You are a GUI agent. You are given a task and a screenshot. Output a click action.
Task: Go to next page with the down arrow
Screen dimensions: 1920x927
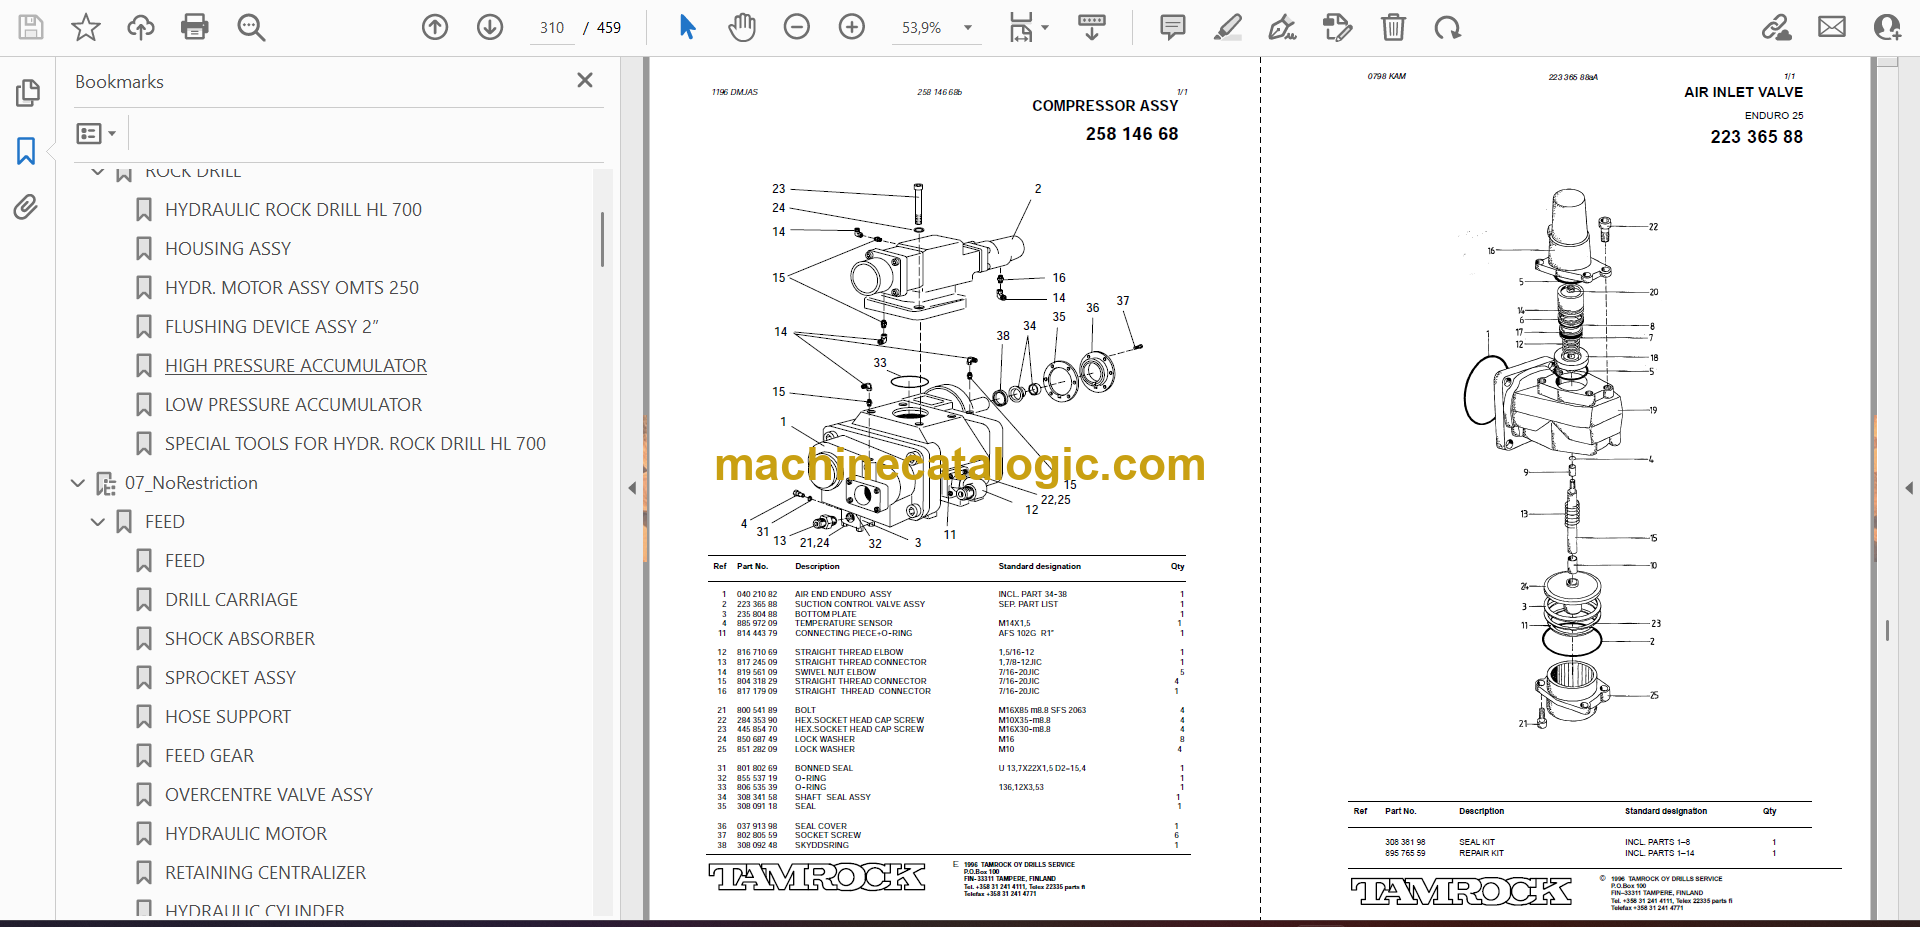(x=490, y=27)
